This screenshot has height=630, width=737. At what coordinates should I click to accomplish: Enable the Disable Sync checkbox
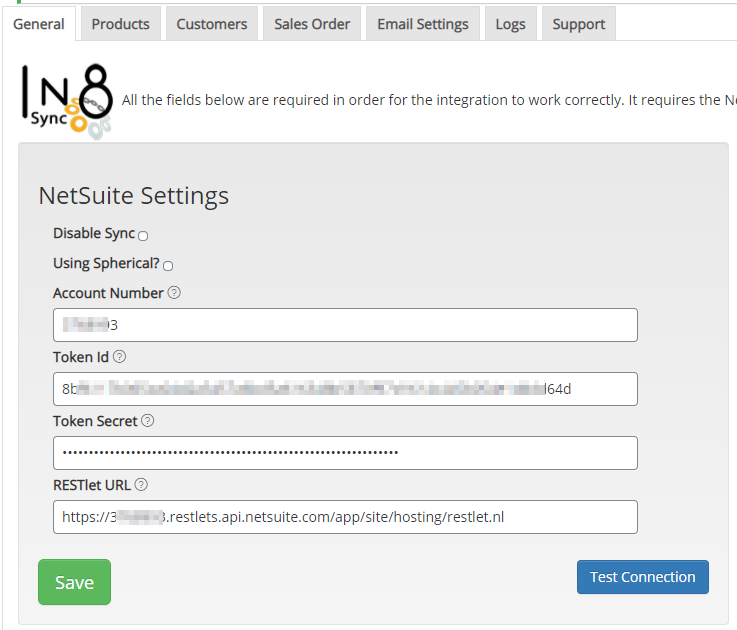point(143,236)
